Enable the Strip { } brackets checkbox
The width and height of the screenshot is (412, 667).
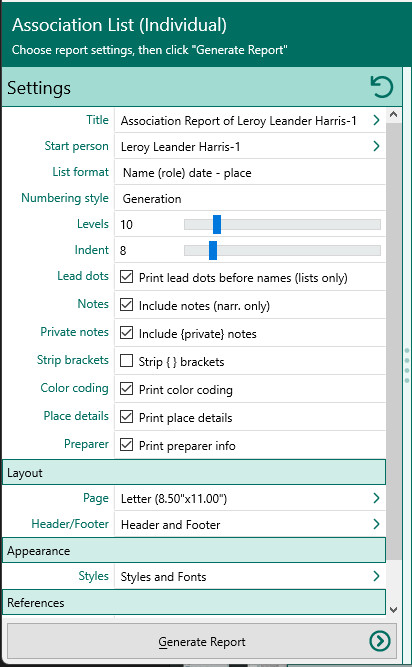126,361
